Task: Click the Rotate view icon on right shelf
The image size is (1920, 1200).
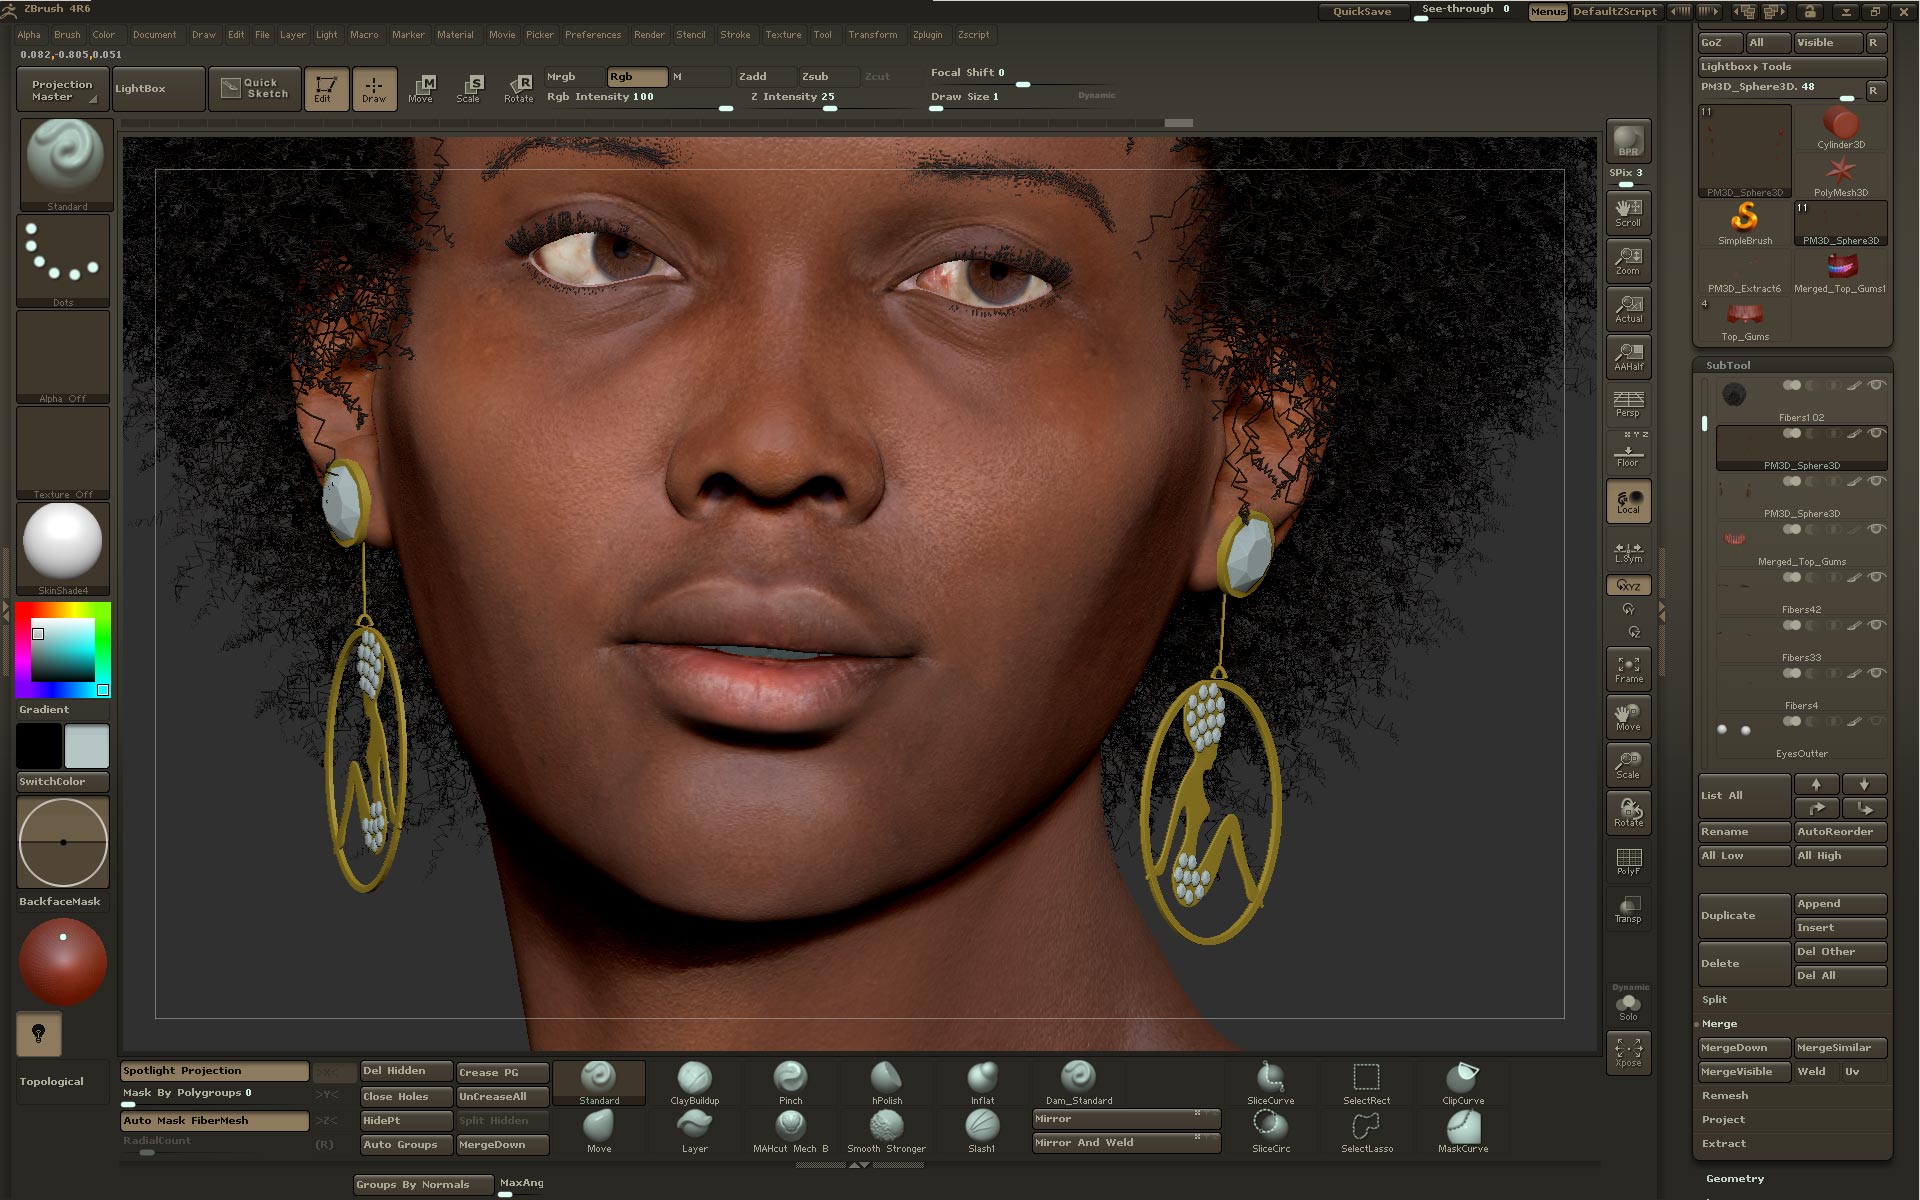Action: [1628, 813]
